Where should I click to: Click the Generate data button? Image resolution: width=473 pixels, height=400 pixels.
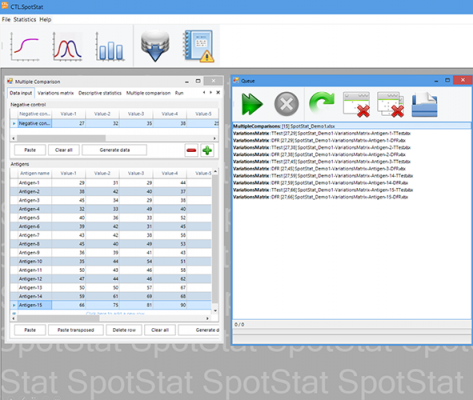click(x=114, y=150)
